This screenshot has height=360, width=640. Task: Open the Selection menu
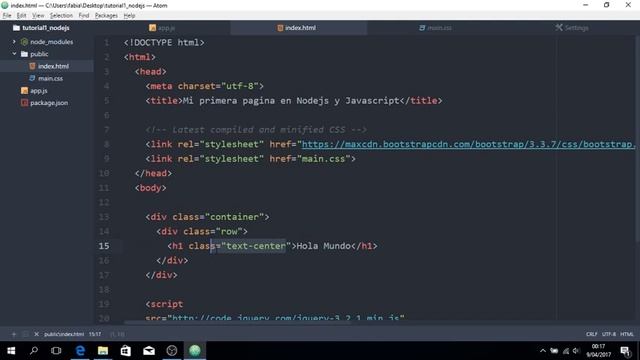[x=61, y=16]
